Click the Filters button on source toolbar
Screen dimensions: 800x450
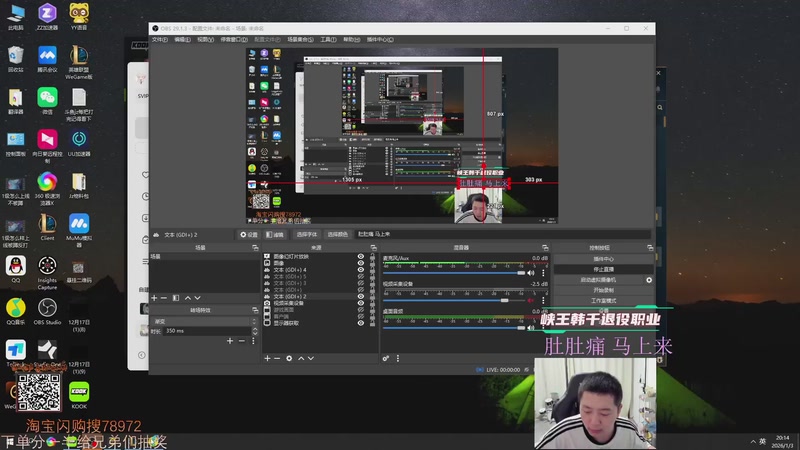tap(275, 235)
